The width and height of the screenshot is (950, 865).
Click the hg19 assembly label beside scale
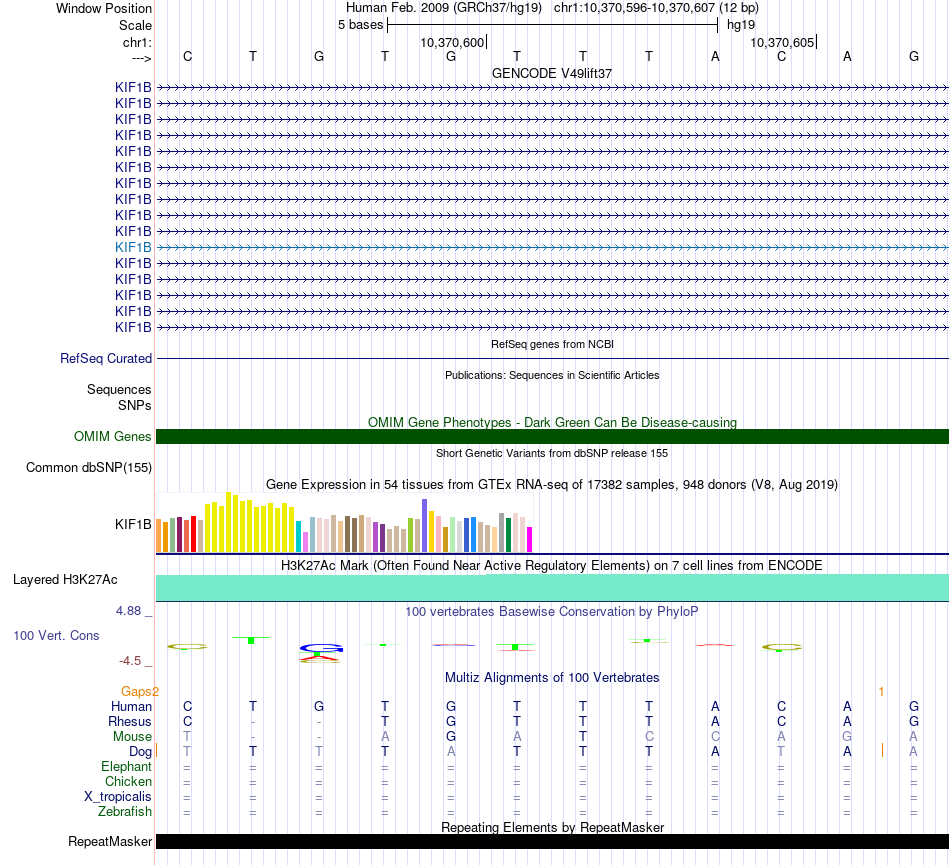[x=741, y=25]
